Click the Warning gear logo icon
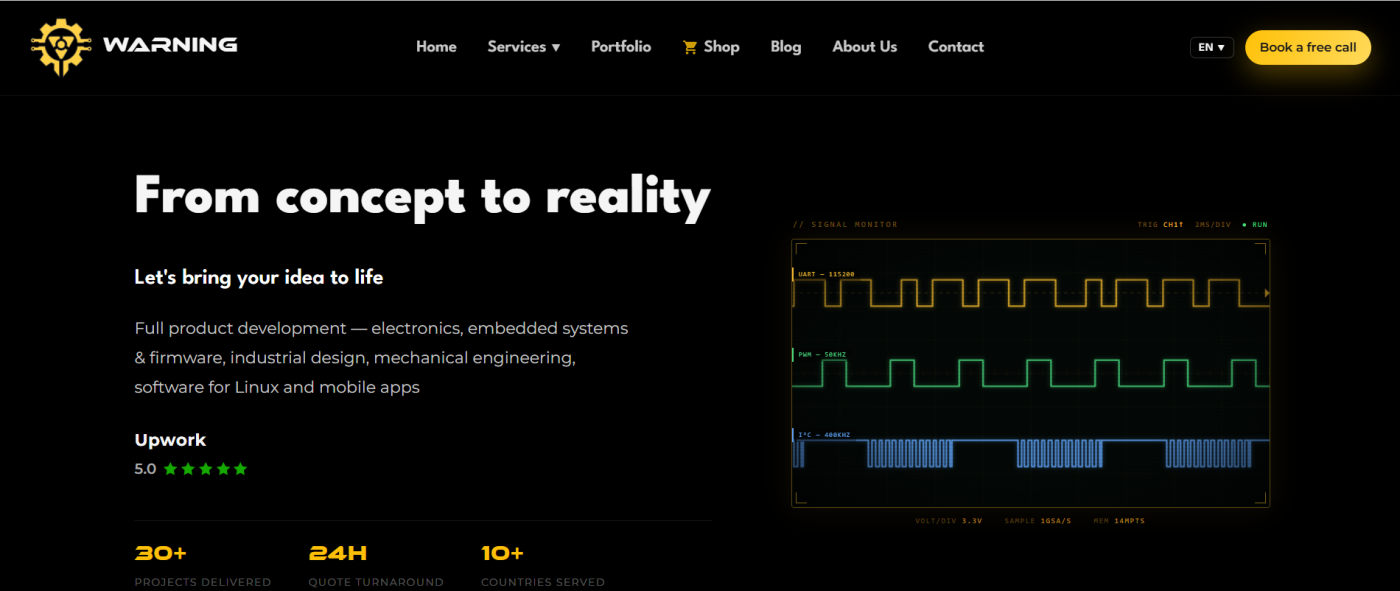This screenshot has width=1400, height=591. (61, 46)
